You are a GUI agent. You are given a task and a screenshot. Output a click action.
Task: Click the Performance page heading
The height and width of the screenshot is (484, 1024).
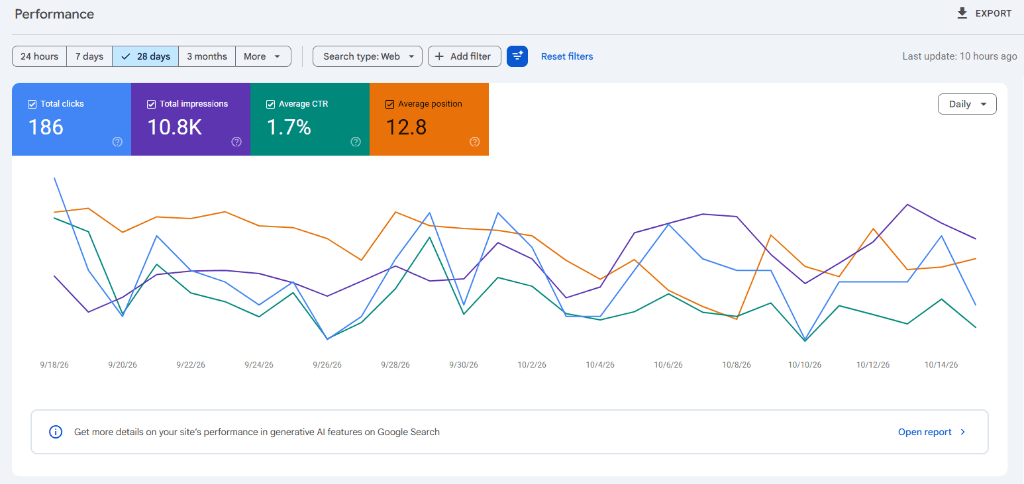54,14
